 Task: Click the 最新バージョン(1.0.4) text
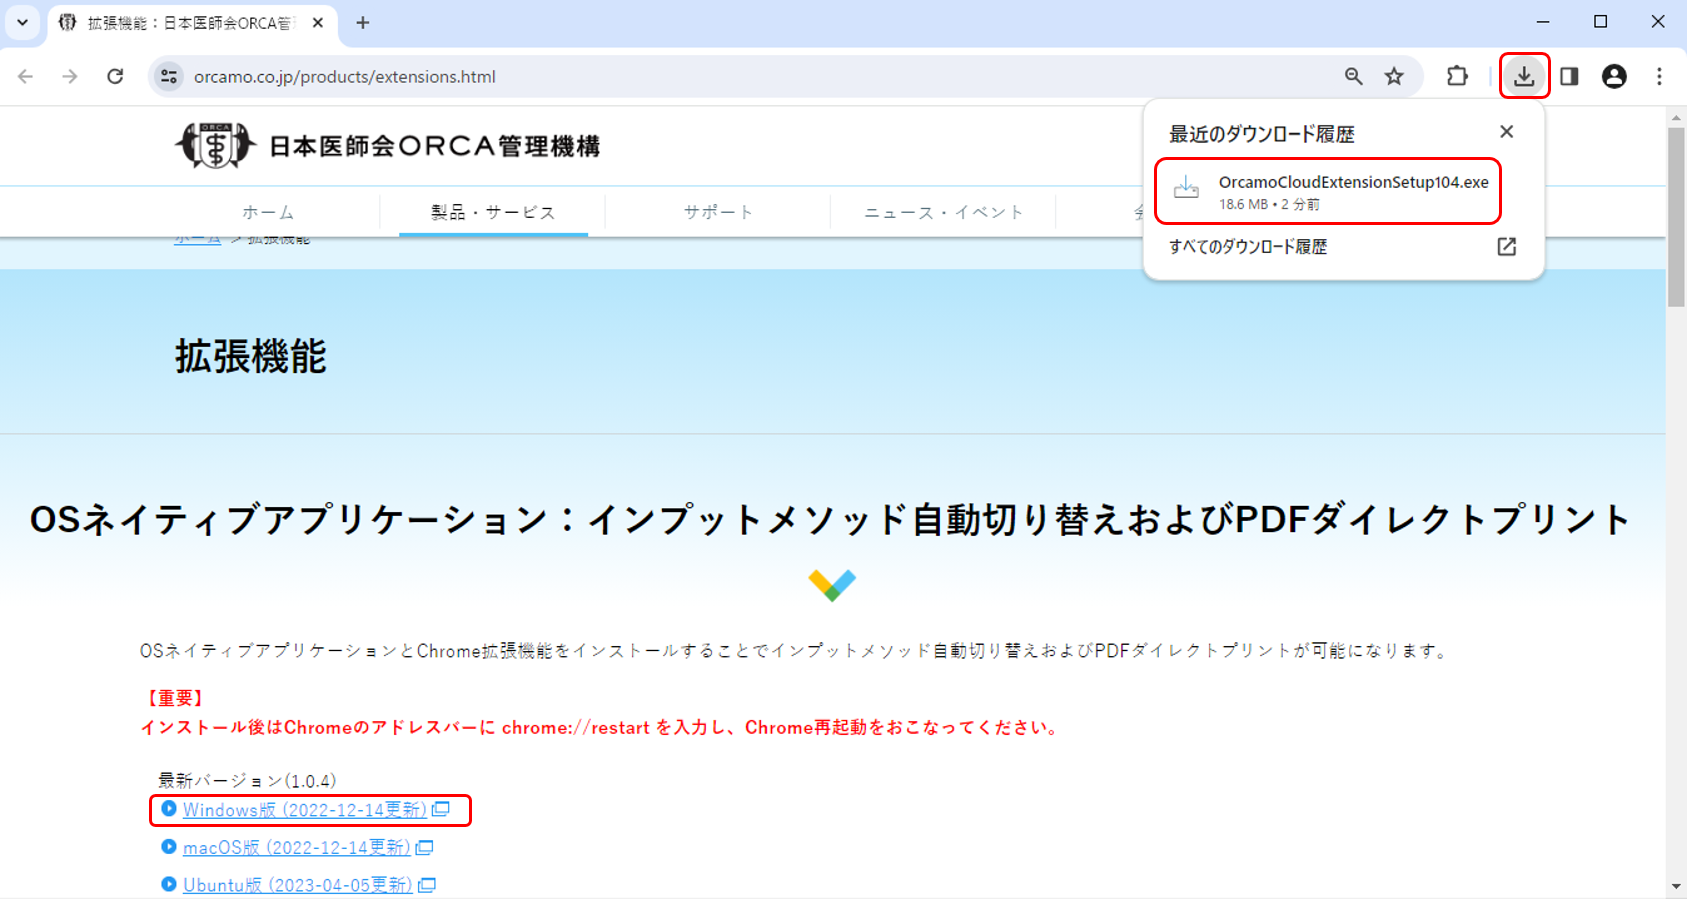(x=247, y=780)
